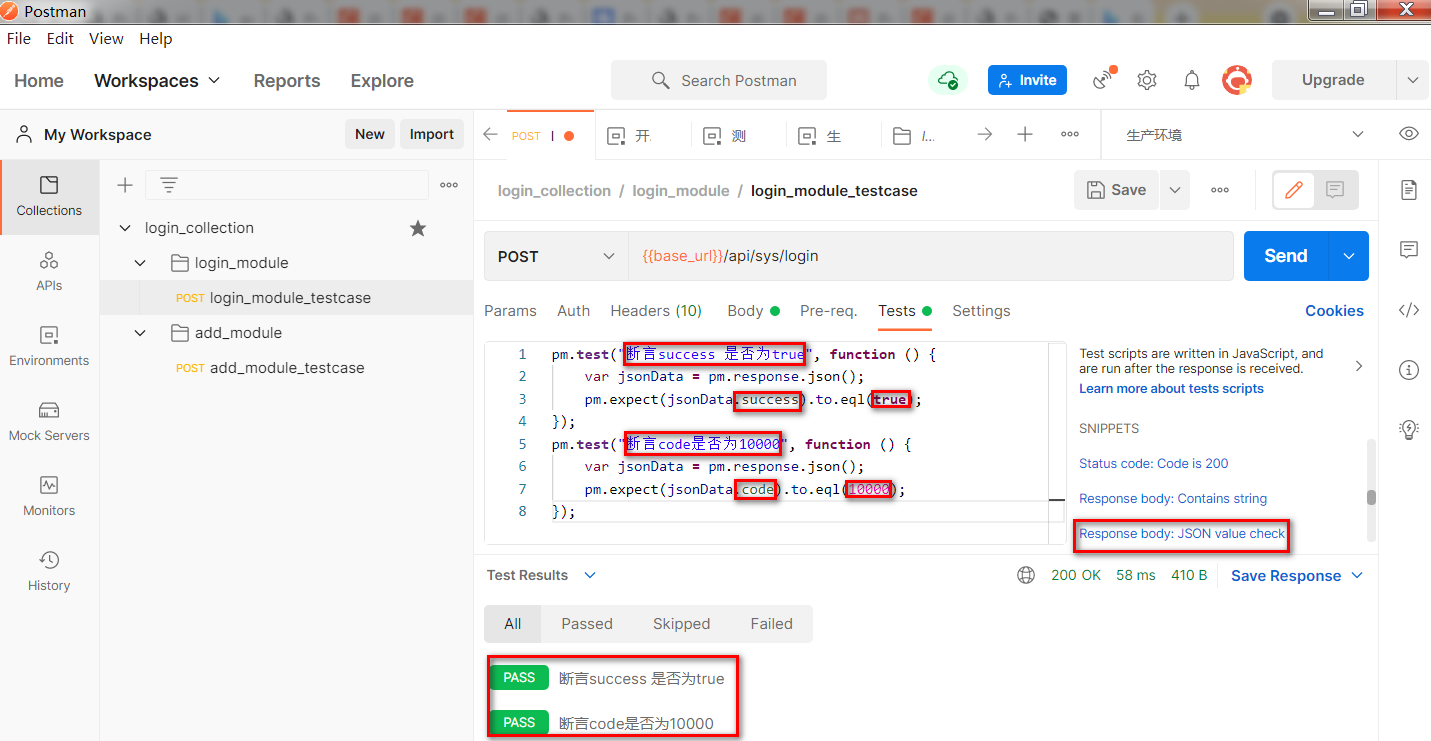Collapse the login_module folder
This screenshot has width=1431, height=741.
[x=141, y=263]
